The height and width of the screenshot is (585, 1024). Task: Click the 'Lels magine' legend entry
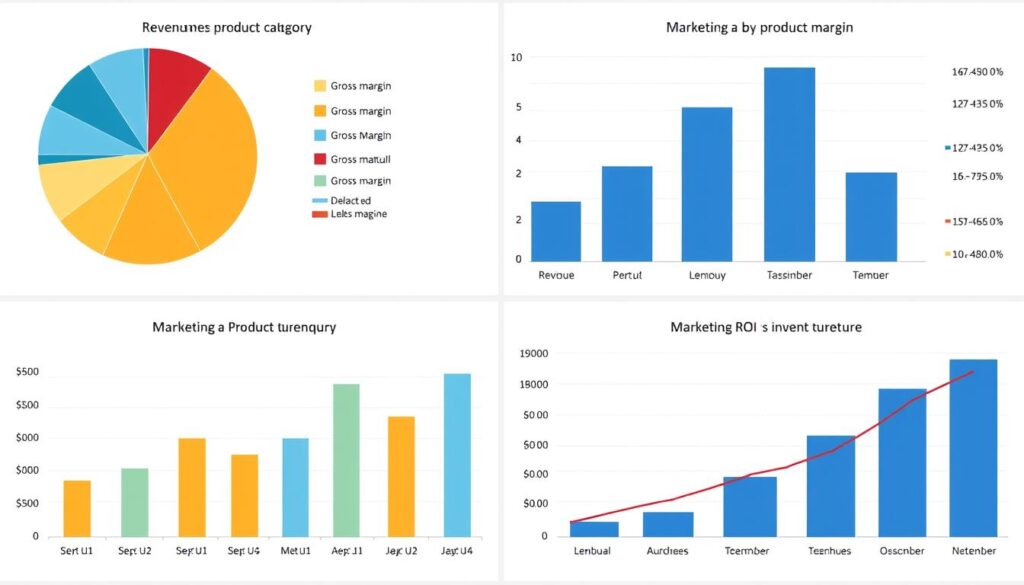320,213
